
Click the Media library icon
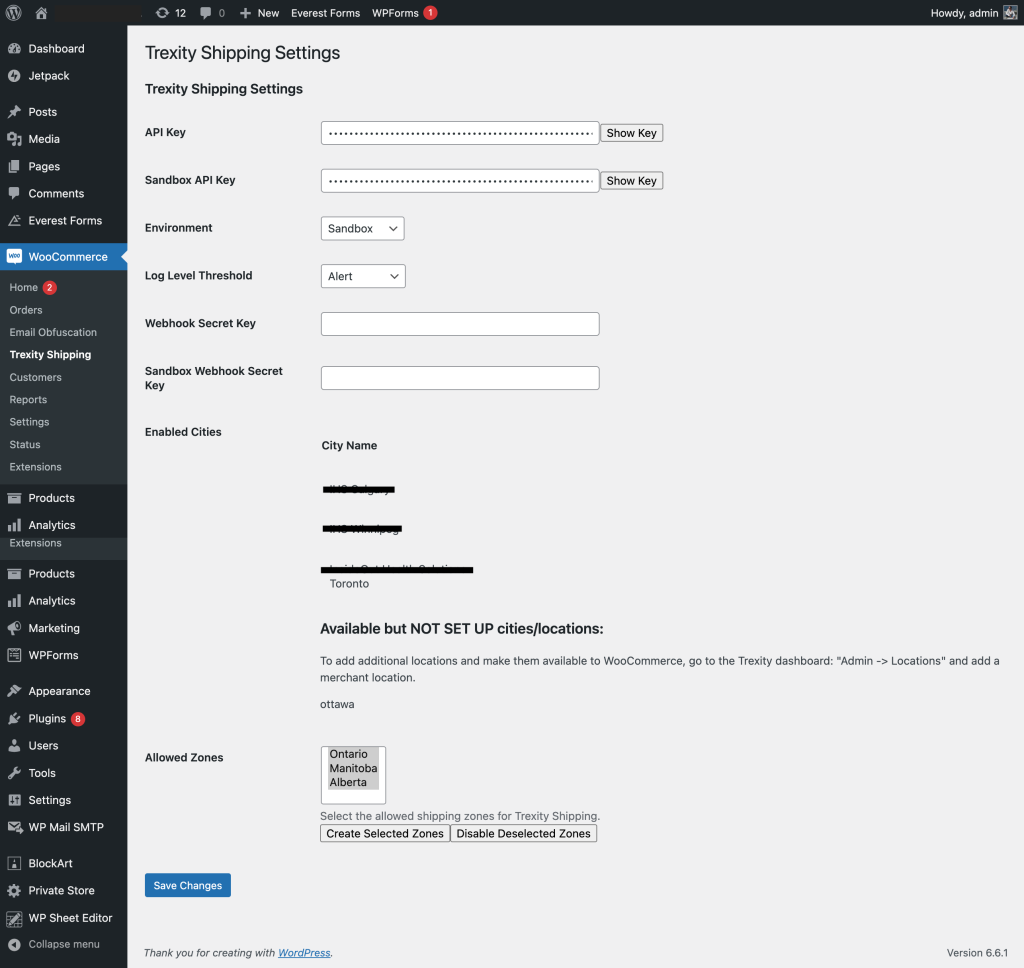point(14,139)
